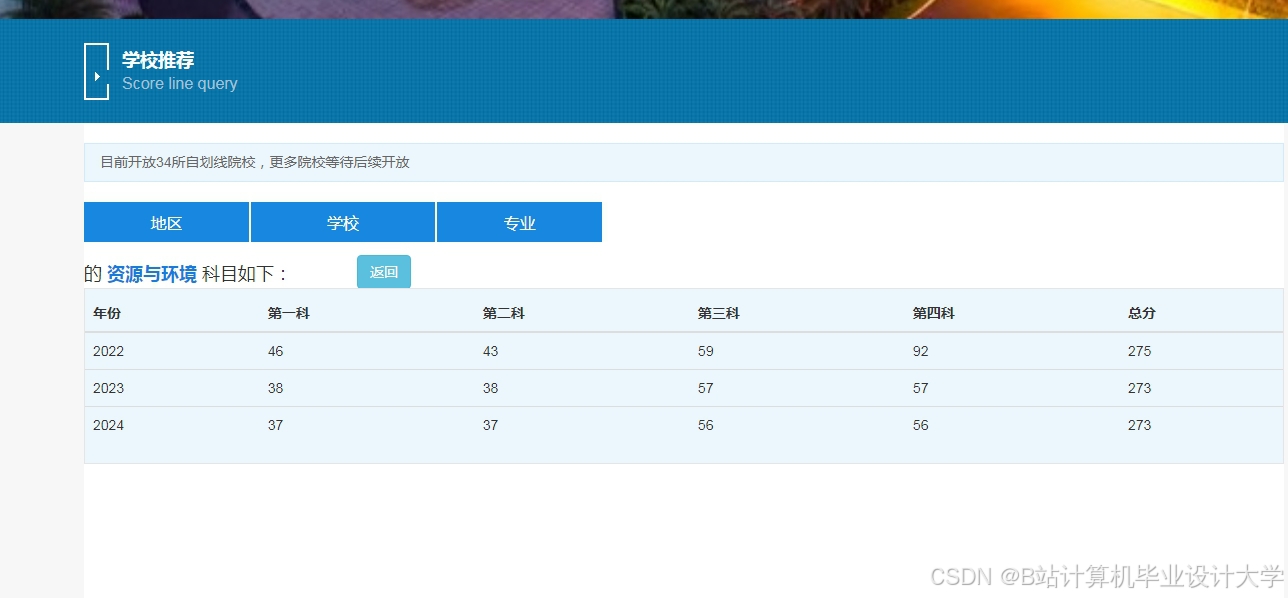The image size is (1288, 598).
Task: Click the 资源与环境 subject link
Action: [152, 274]
